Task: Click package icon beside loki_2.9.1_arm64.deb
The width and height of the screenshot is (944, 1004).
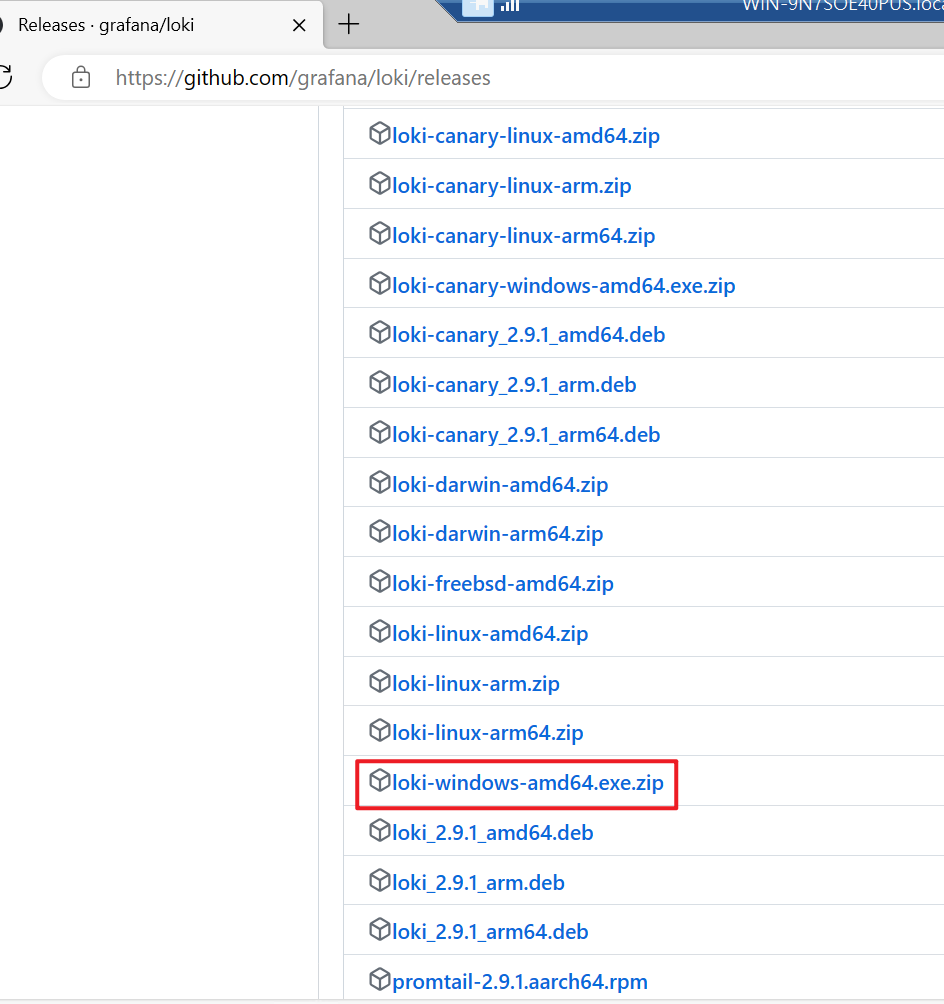Action: tap(380, 930)
